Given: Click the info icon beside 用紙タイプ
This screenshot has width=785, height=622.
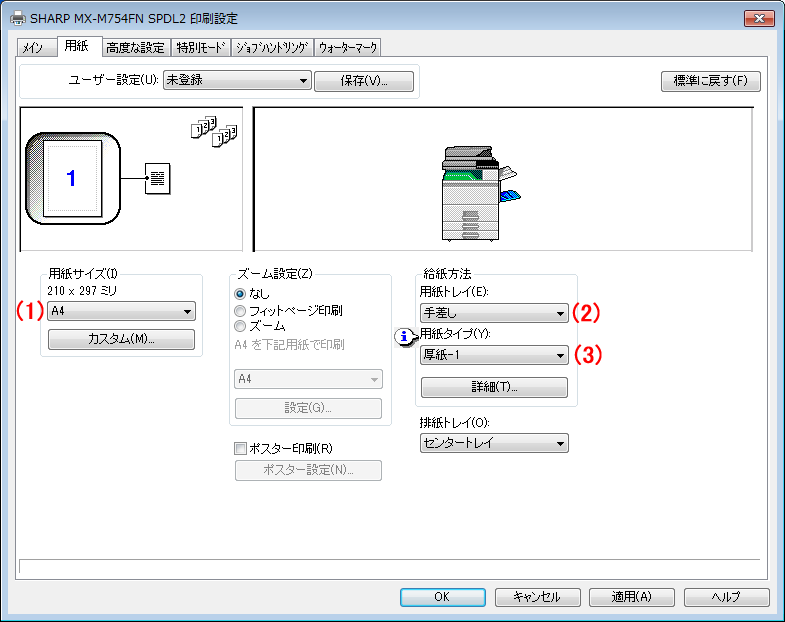Looking at the screenshot, I should click(x=405, y=337).
